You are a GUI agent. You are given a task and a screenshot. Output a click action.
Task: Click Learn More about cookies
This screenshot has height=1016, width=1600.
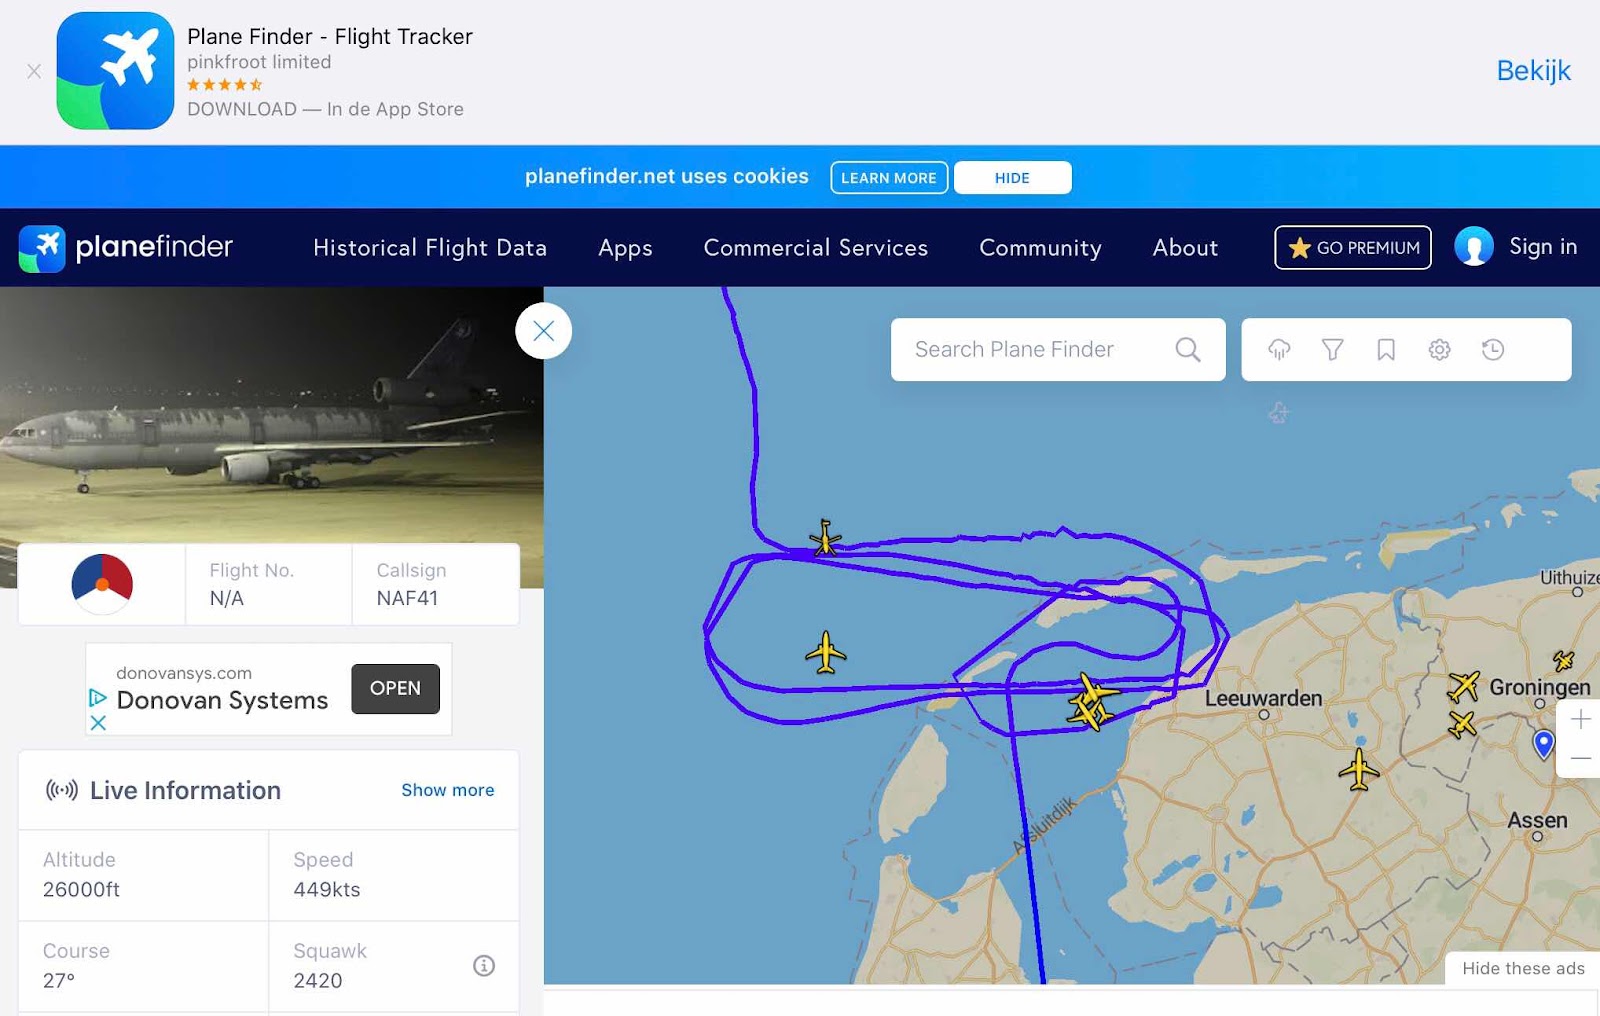889,178
